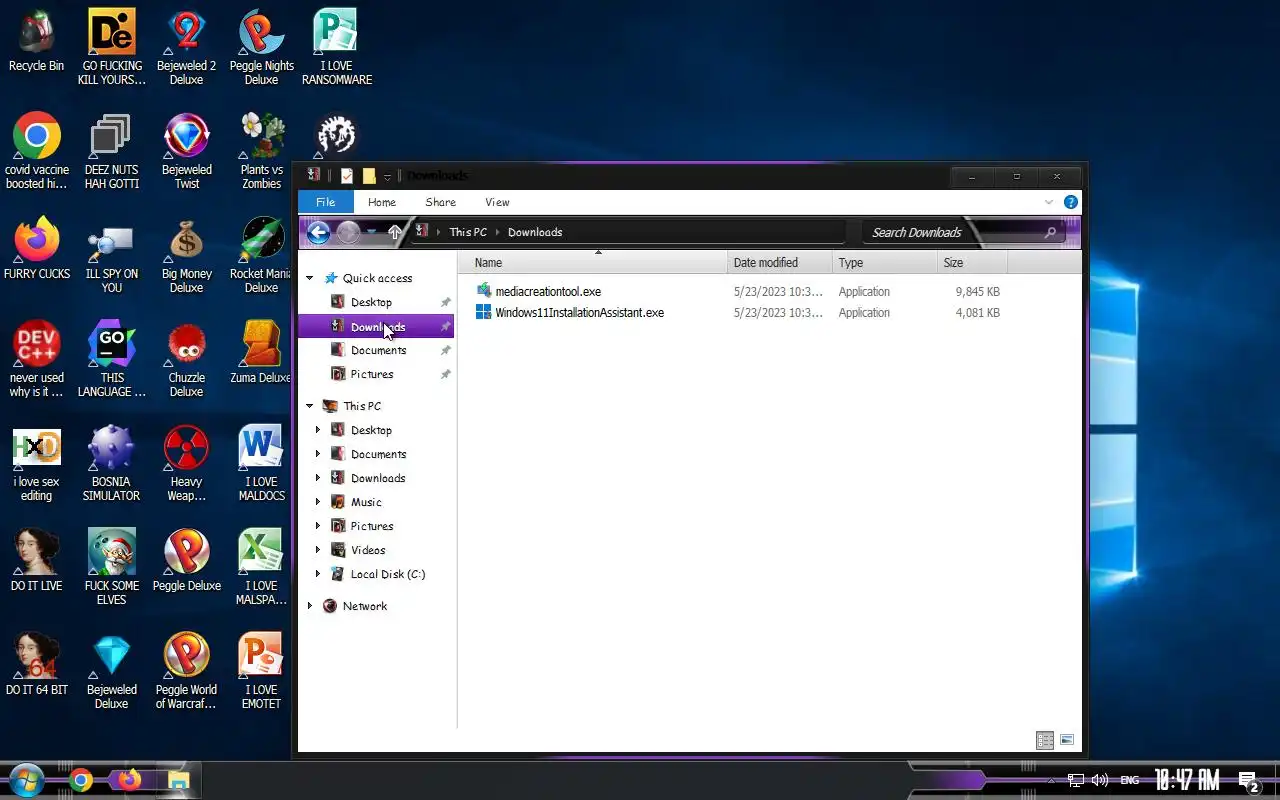Select the Peggle World of Warcraft desktop icon
1280x800 pixels.
(x=186, y=672)
